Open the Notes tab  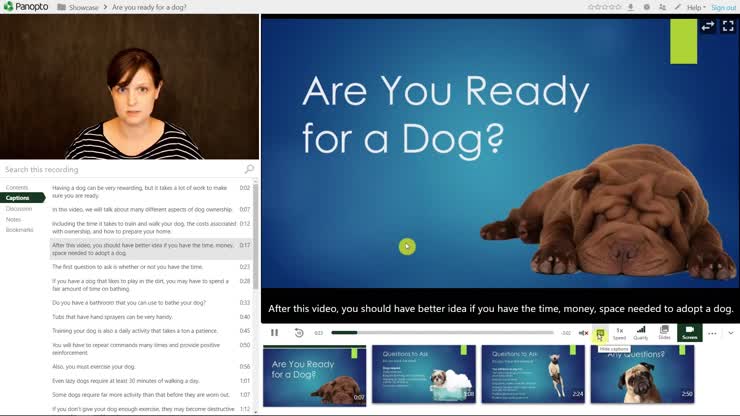(x=13, y=220)
